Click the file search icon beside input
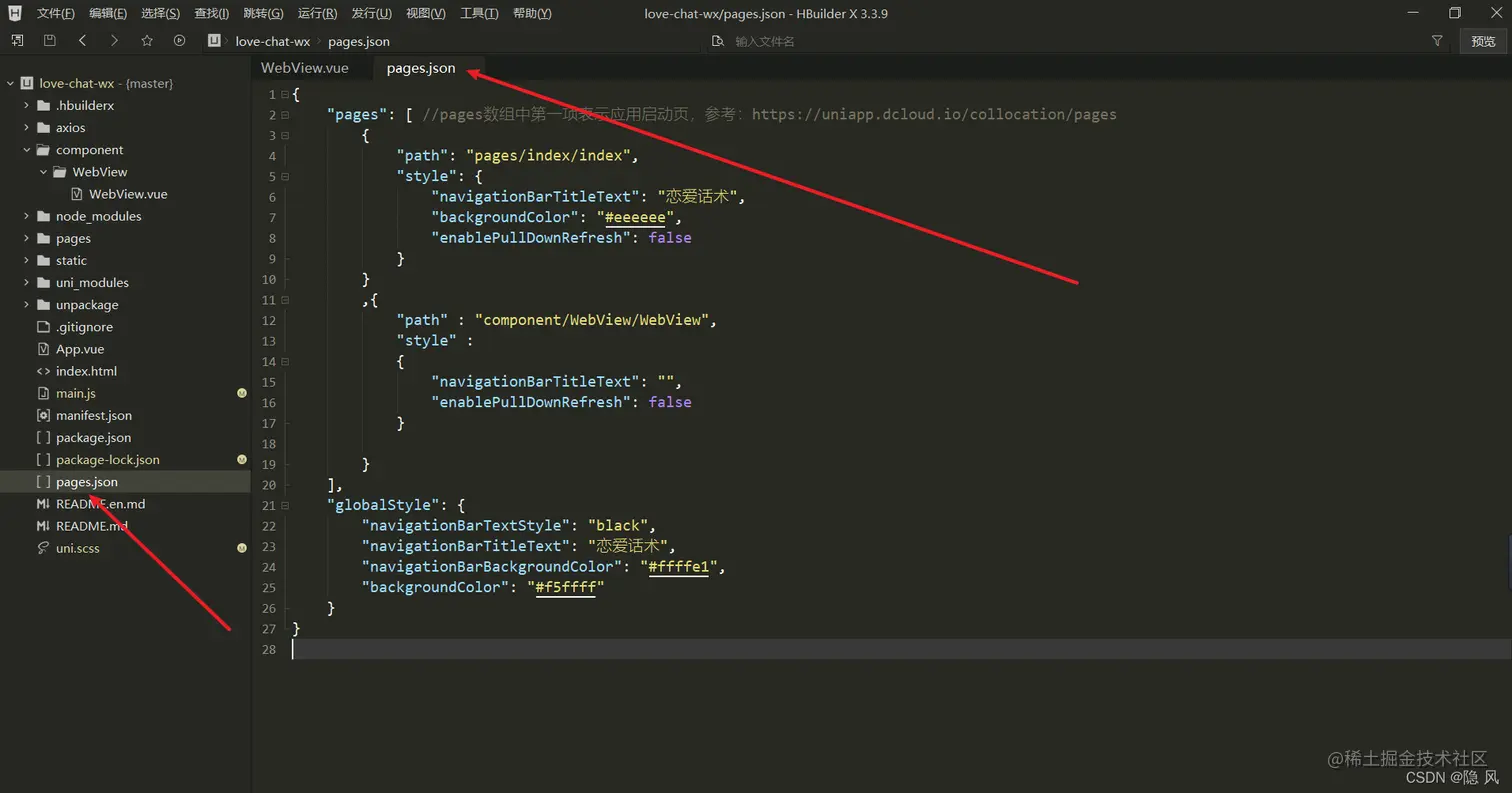This screenshot has width=1512, height=793. pos(717,41)
